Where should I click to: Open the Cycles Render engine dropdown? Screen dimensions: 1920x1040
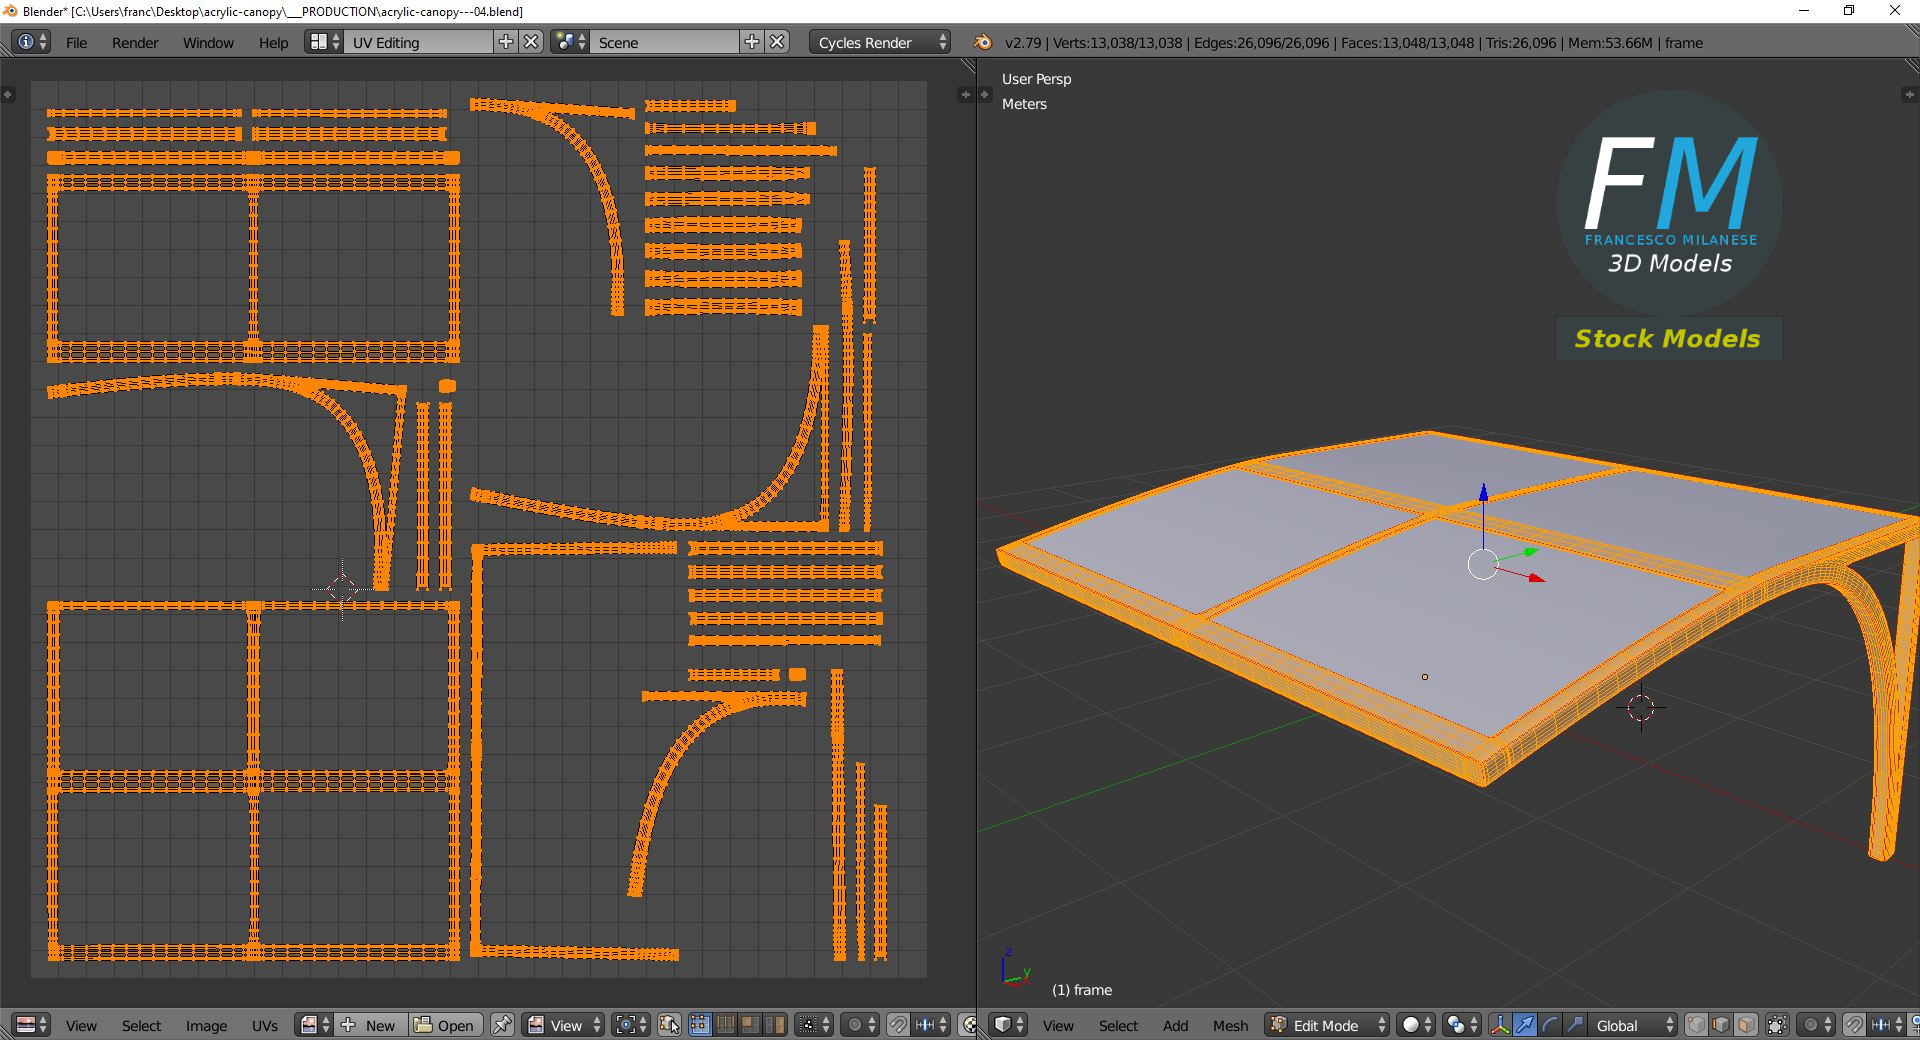(878, 42)
